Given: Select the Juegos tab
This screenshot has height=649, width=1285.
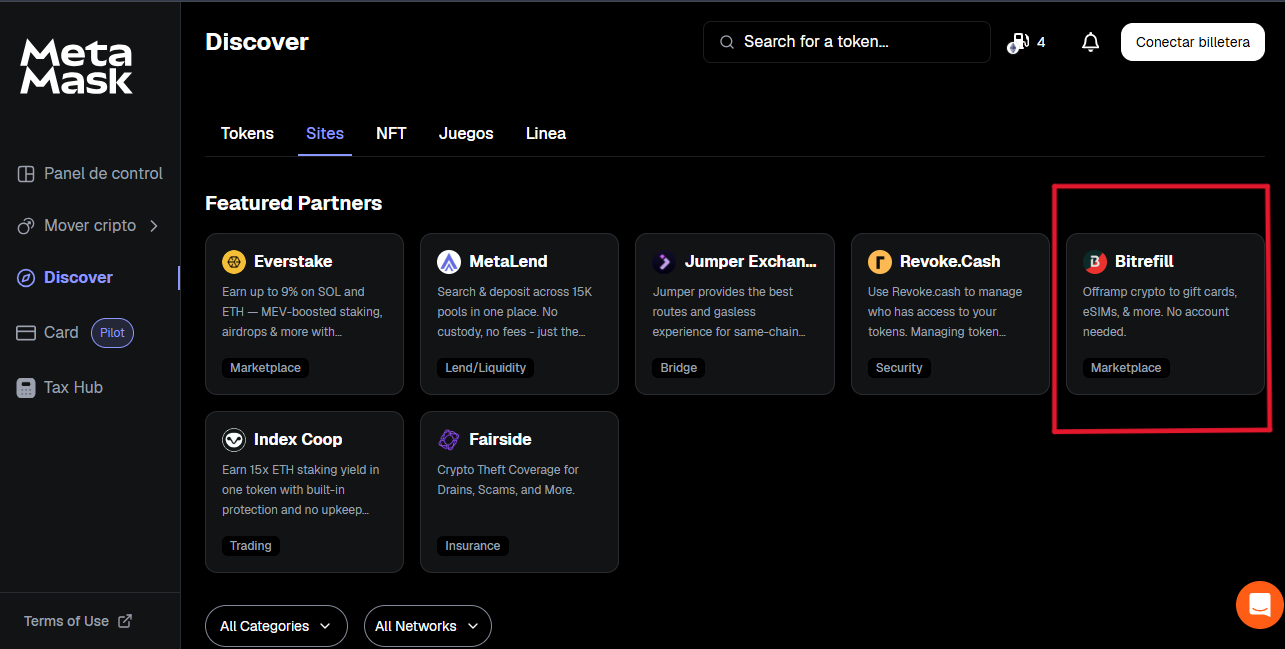Looking at the screenshot, I should [x=466, y=134].
